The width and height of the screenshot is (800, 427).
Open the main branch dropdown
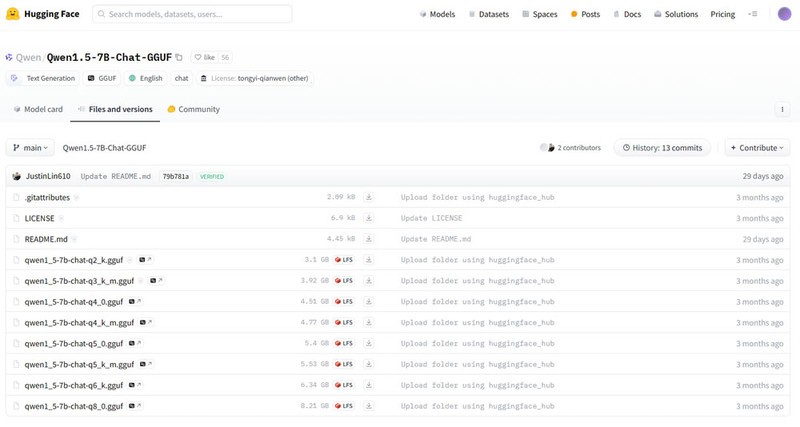(x=30, y=147)
